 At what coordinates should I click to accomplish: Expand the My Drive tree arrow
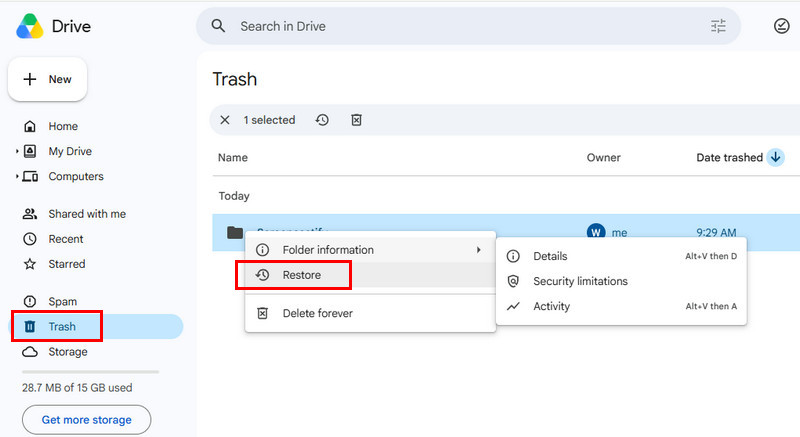(x=17, y=151)
